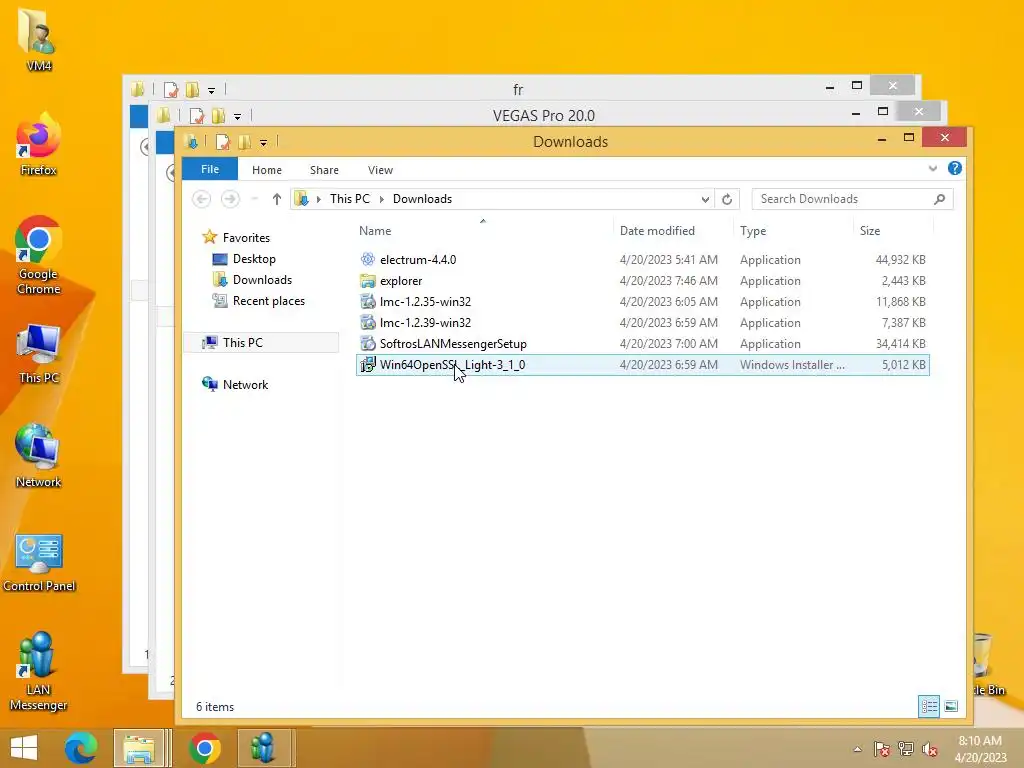Open recent locations dropdown arrow
Screen dimensions: 1024x768
coord(254,199)
